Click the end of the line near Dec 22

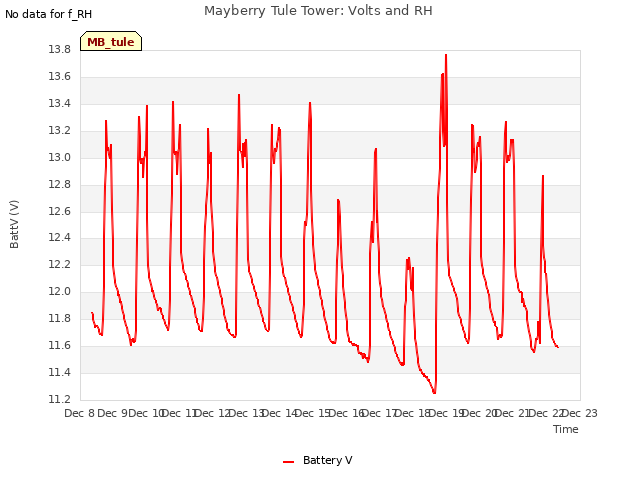[x=558, y=347]
